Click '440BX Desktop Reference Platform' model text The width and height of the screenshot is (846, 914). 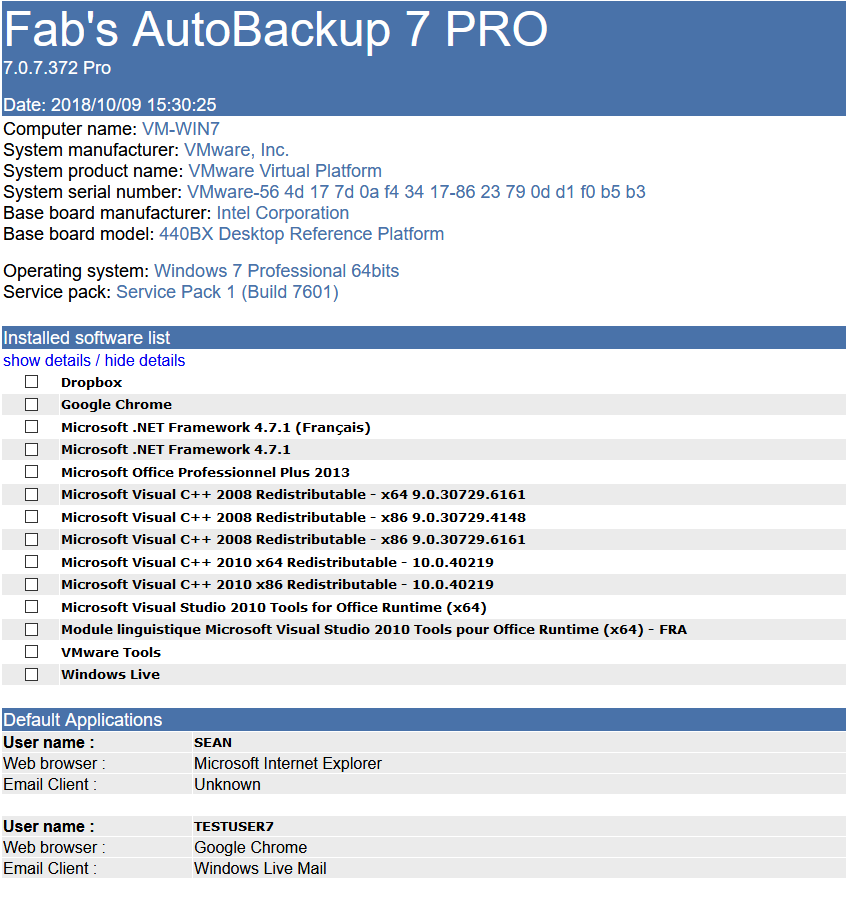click(x=301, y=234)
